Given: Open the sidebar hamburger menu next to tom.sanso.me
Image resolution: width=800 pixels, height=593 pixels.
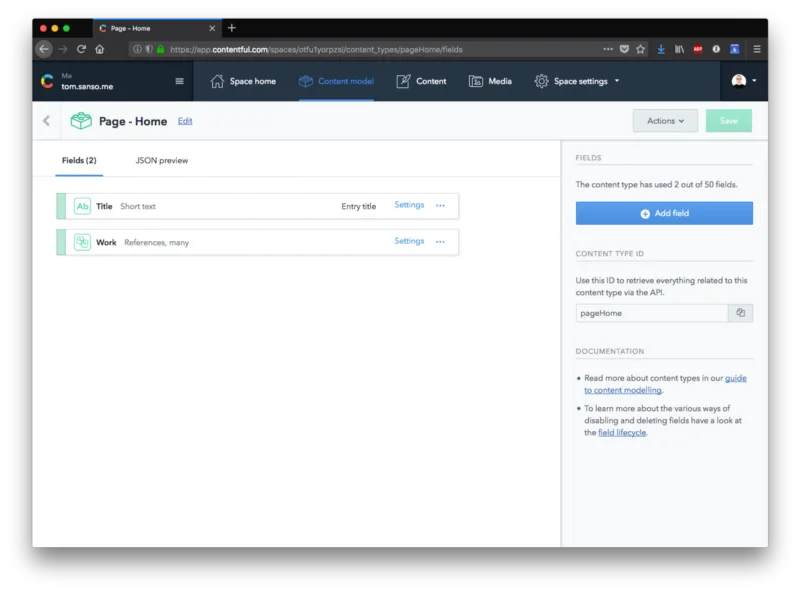Looking at the screenshot, I should 179,81.
